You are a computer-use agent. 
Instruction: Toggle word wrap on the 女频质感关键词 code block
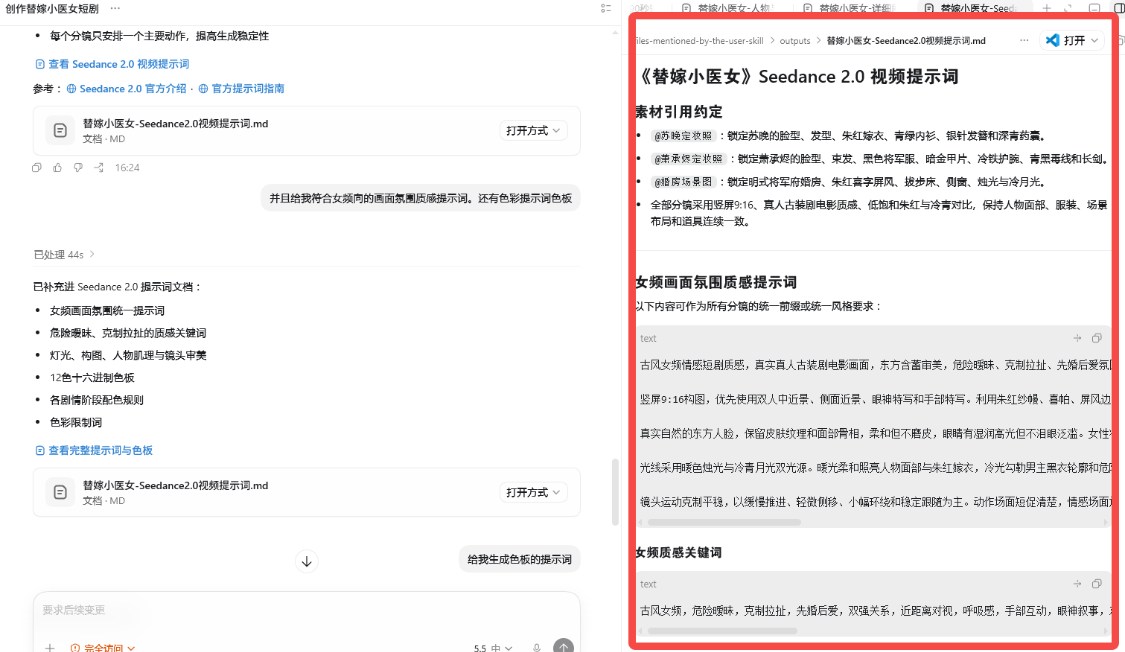coord(1077,584)
